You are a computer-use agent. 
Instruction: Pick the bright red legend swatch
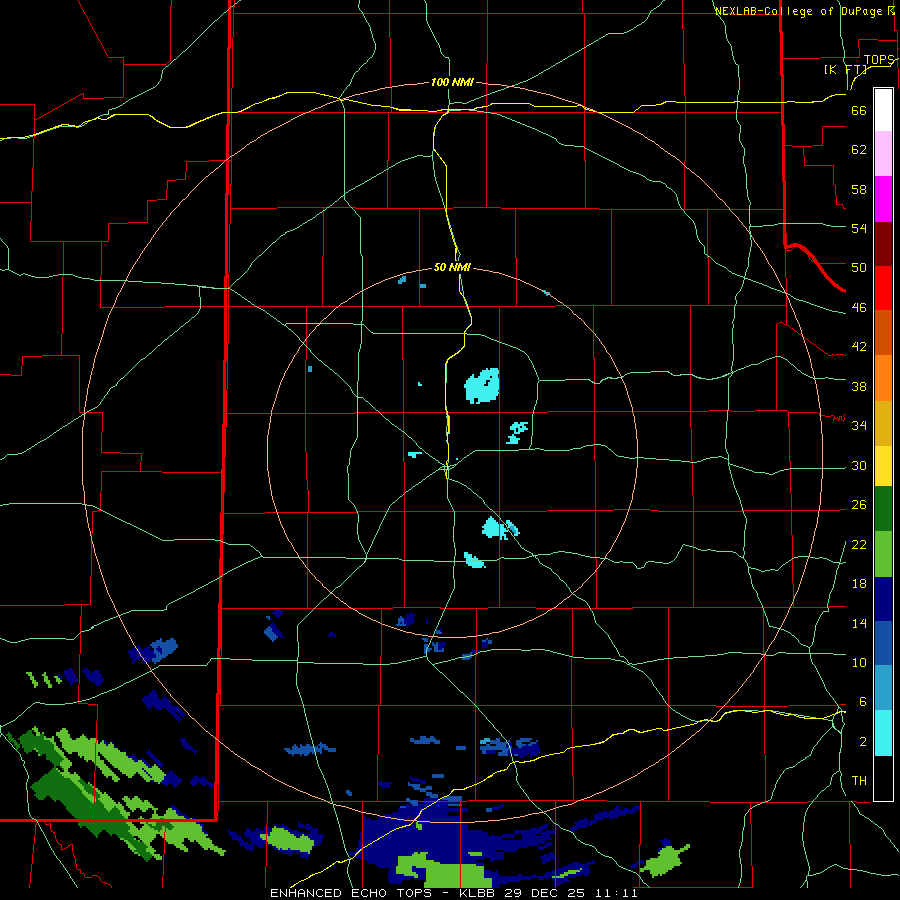[x=883, y=288]
